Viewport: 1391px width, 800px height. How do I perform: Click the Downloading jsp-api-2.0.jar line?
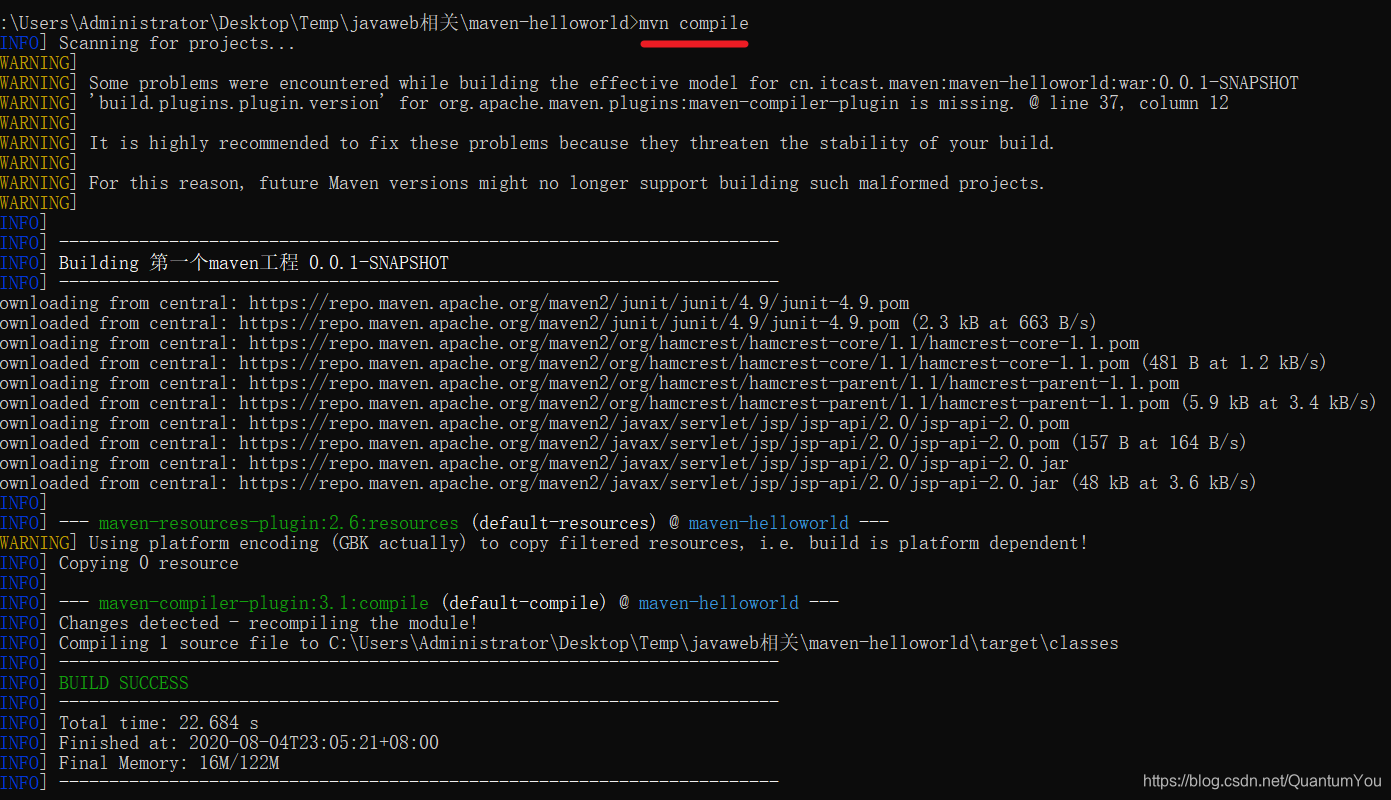(x=535, y=463)
